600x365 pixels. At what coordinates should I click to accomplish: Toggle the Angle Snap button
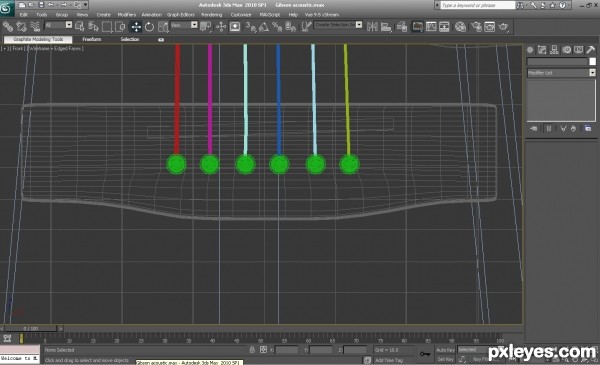[264, 27]
